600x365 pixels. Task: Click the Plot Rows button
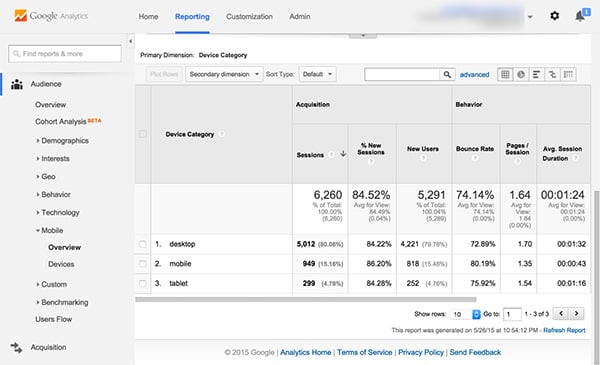click(164, 74)
